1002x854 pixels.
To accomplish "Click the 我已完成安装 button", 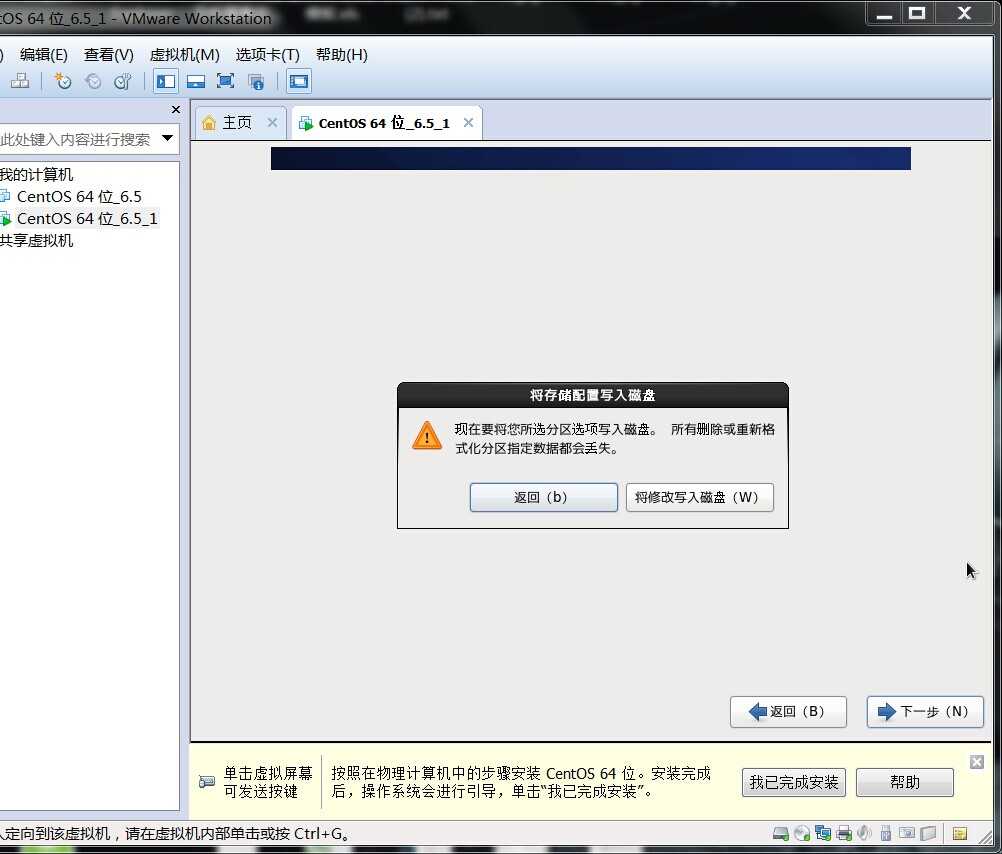I will (x=794, y=782).
